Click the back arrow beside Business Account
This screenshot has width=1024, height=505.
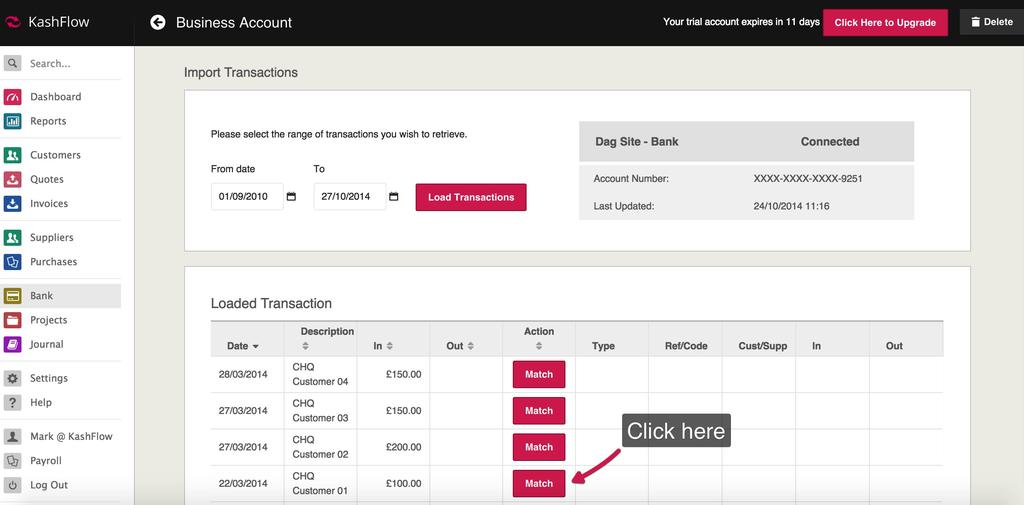click(158, 22)
